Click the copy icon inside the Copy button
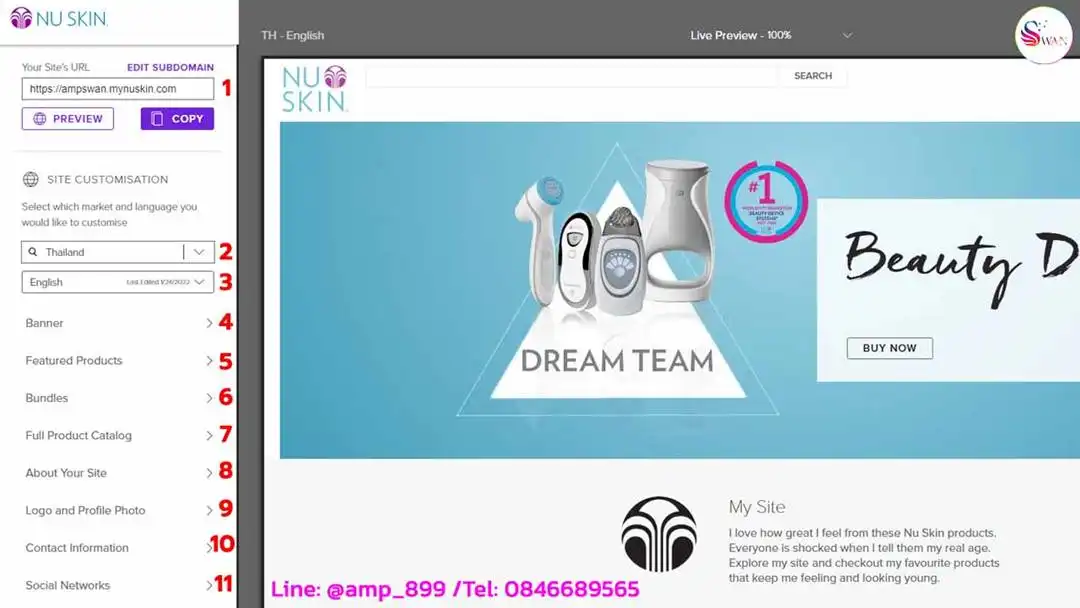This screenshot has height=608, width=1080. tap(158, 118)
